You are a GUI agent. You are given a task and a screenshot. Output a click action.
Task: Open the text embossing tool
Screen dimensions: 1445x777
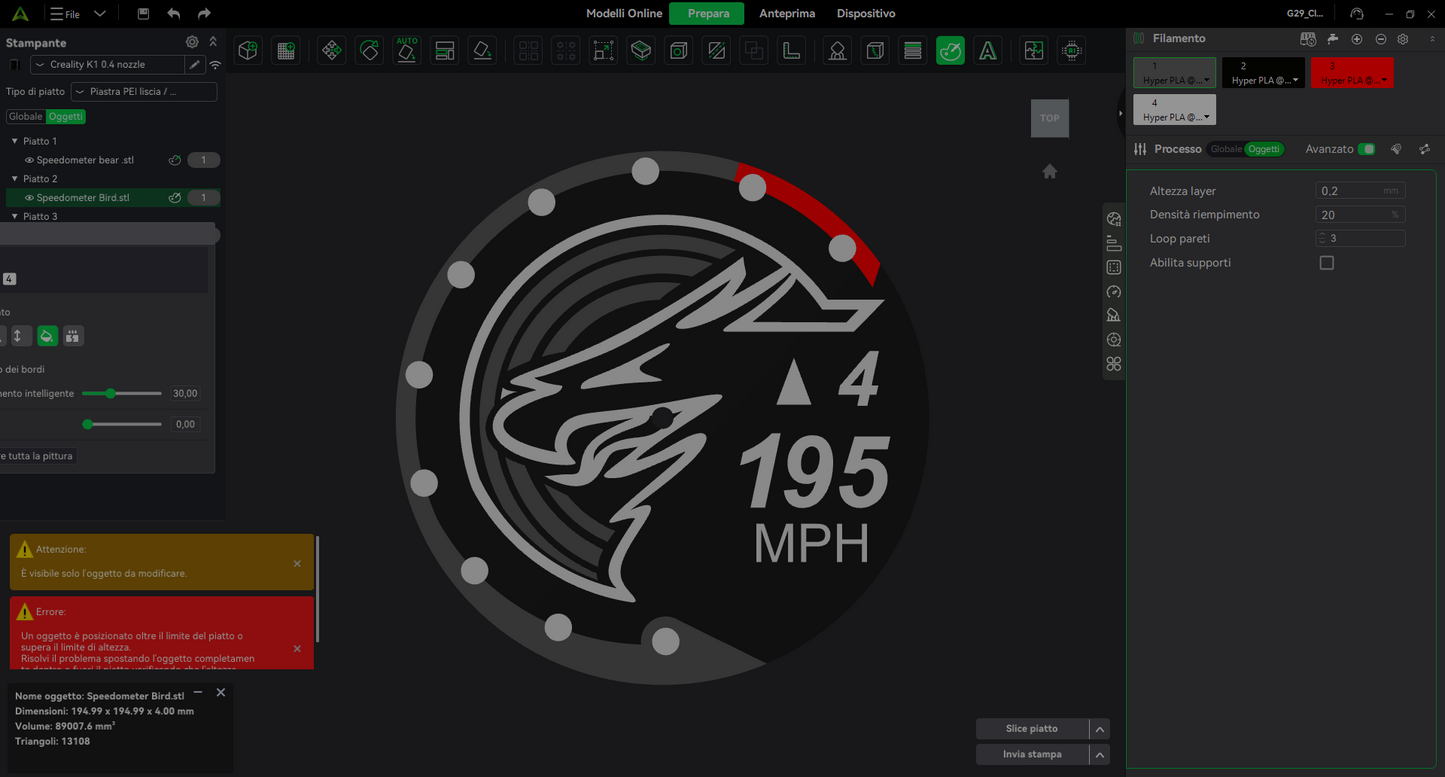pos(988,50)
